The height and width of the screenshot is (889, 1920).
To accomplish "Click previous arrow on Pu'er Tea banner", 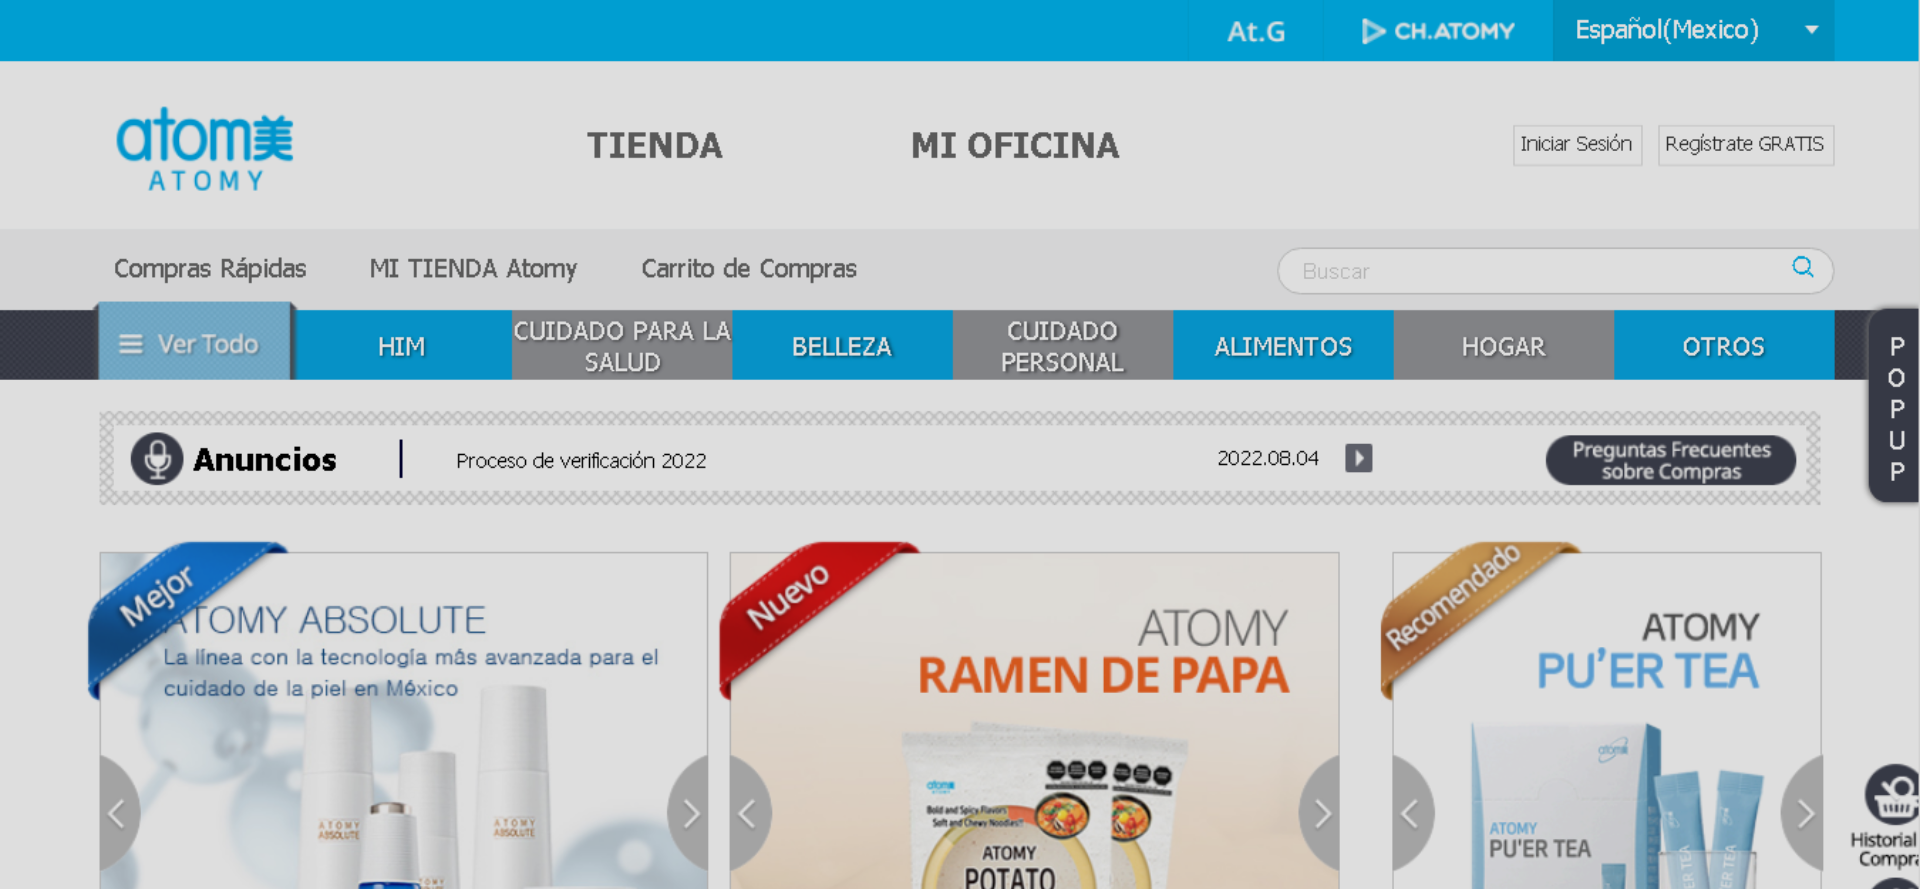I will click(x=1412, y=814).
